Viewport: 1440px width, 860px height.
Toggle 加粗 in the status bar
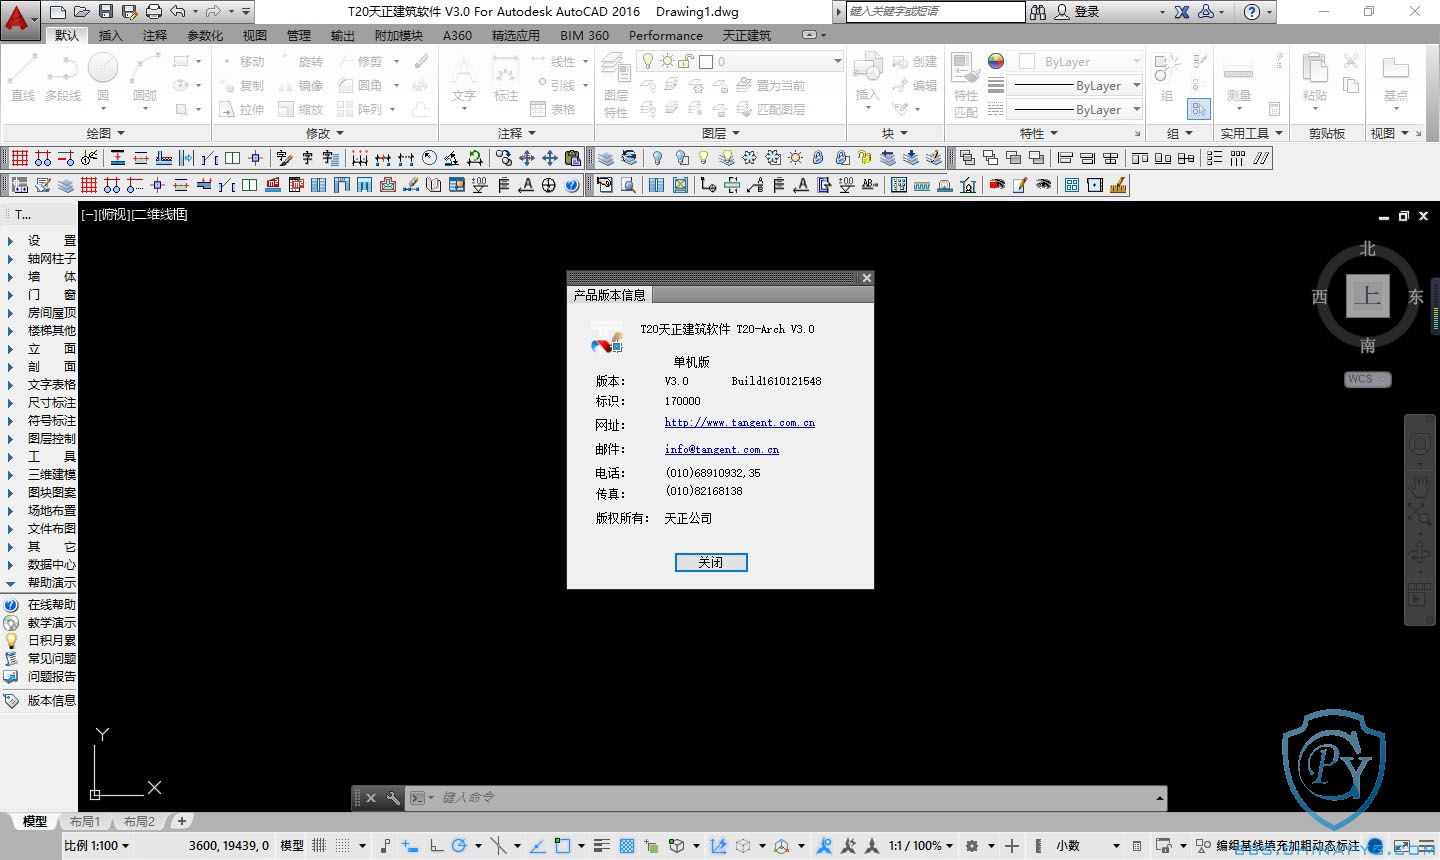(1300, 846)
